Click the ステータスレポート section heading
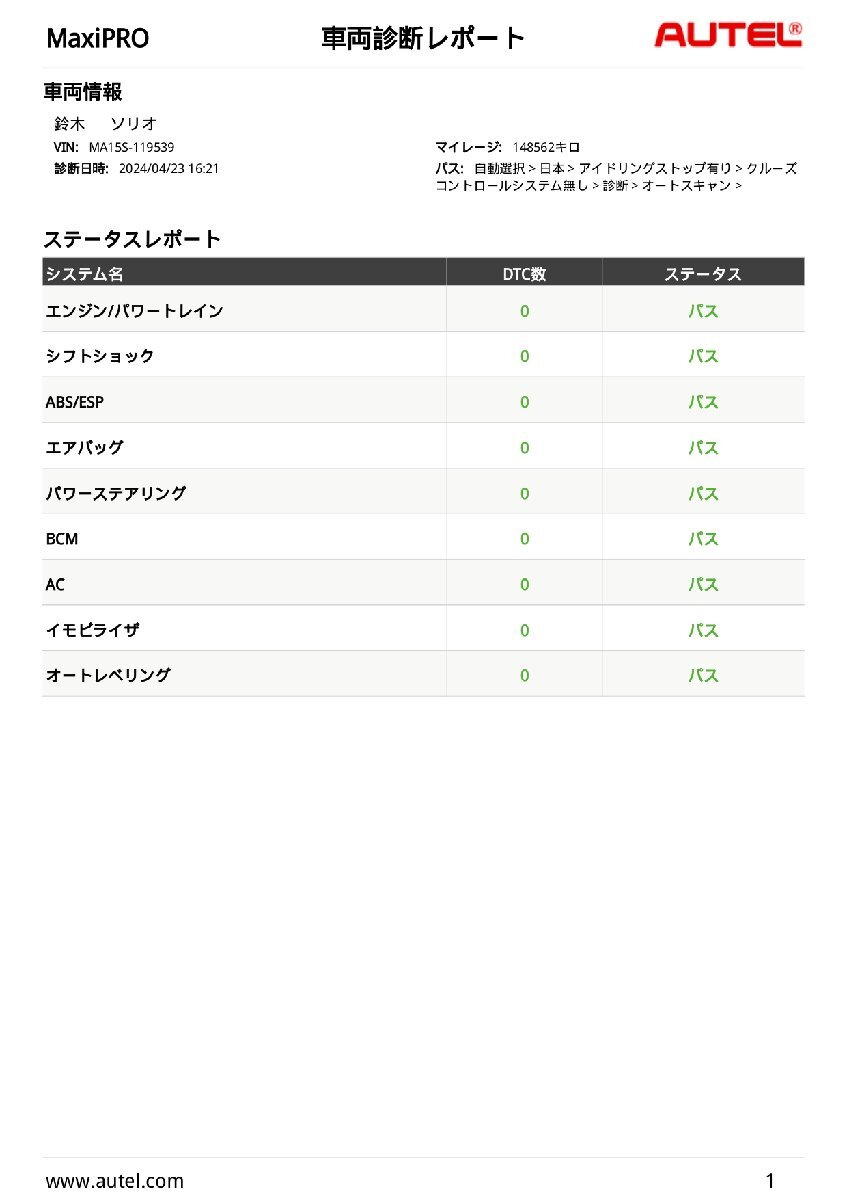Image resolution: width=847 pixels, height=1200 pixels. [132, 239]
